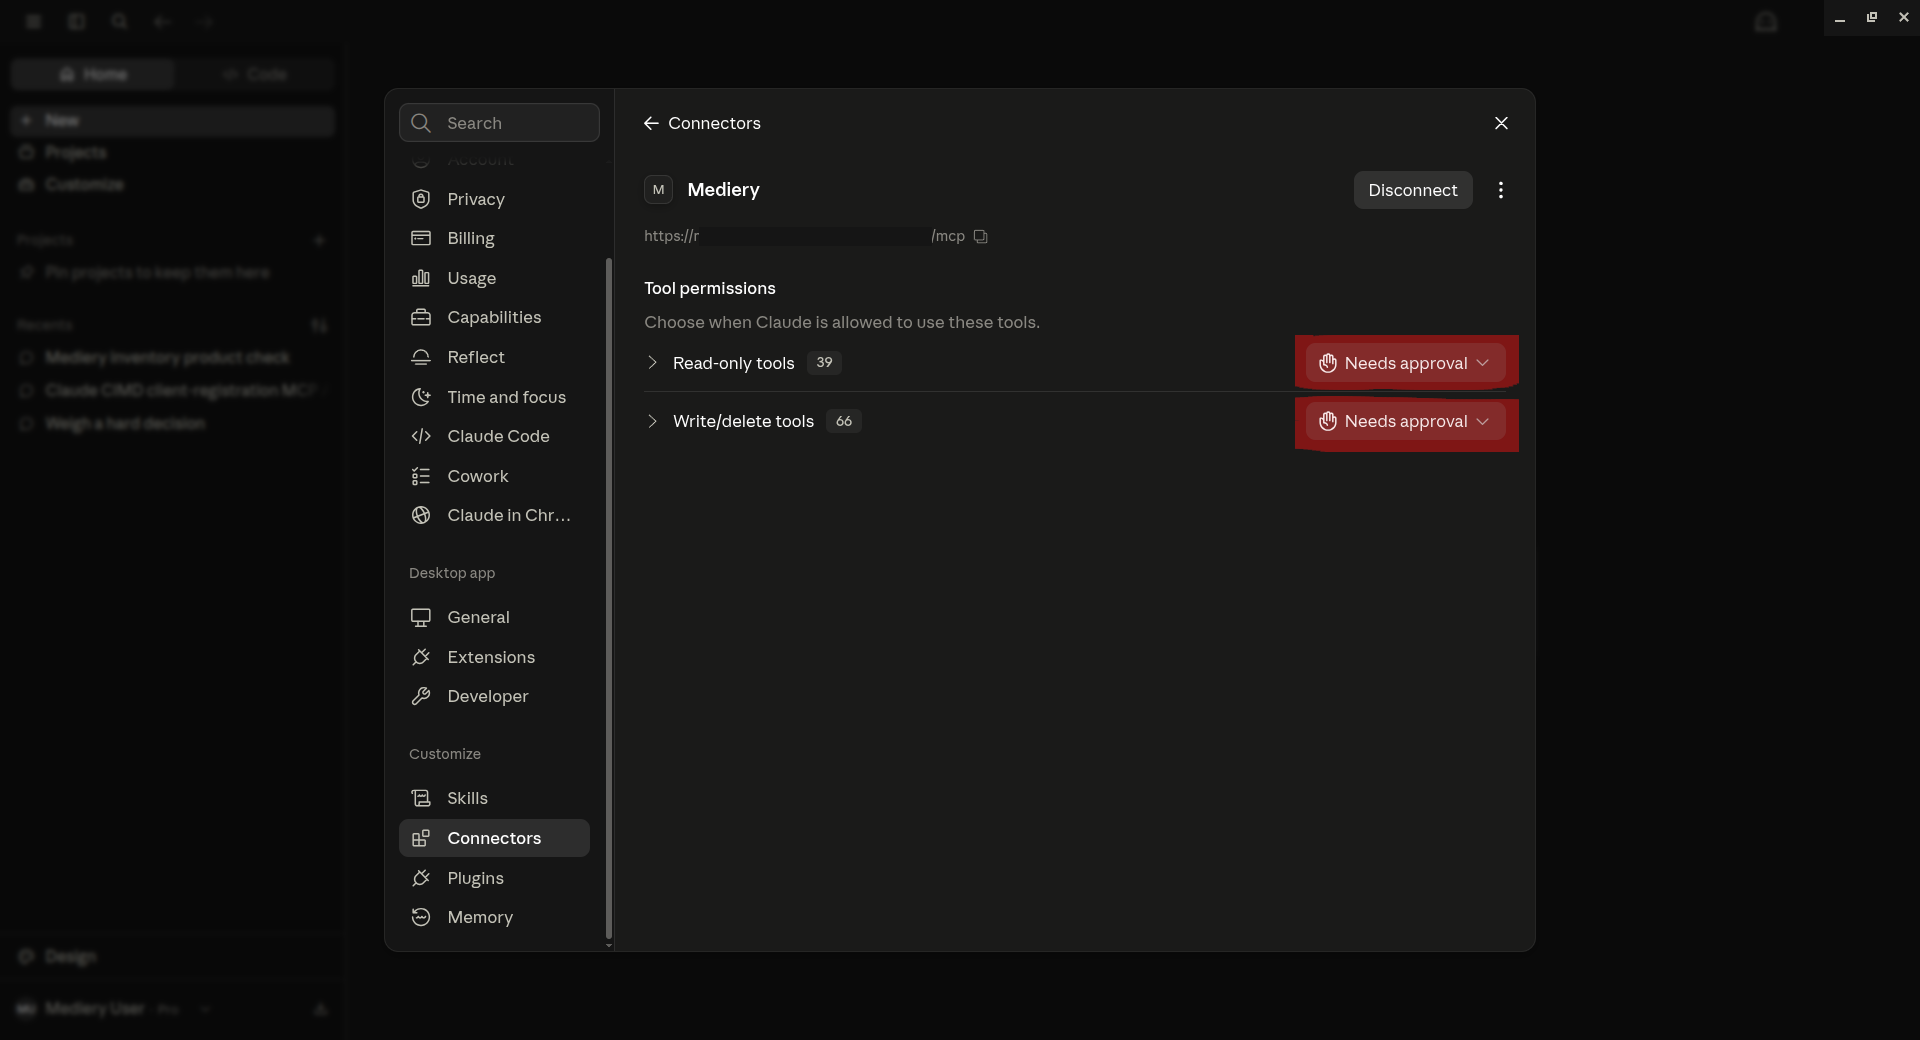The height and width of the screenshot is (1040, 1920).
Task: Click Write/delete tools count badge 66
Action: coord(844,421)
